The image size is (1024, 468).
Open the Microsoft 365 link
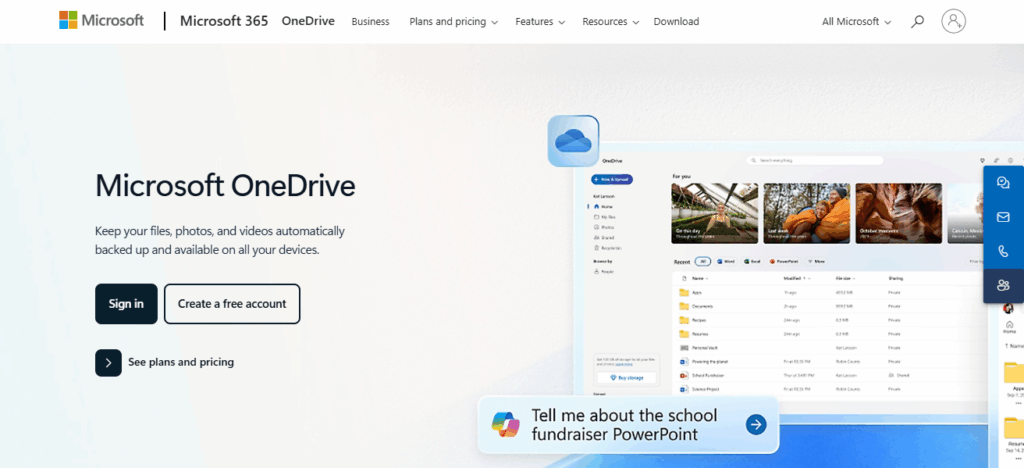coord(224,21)
